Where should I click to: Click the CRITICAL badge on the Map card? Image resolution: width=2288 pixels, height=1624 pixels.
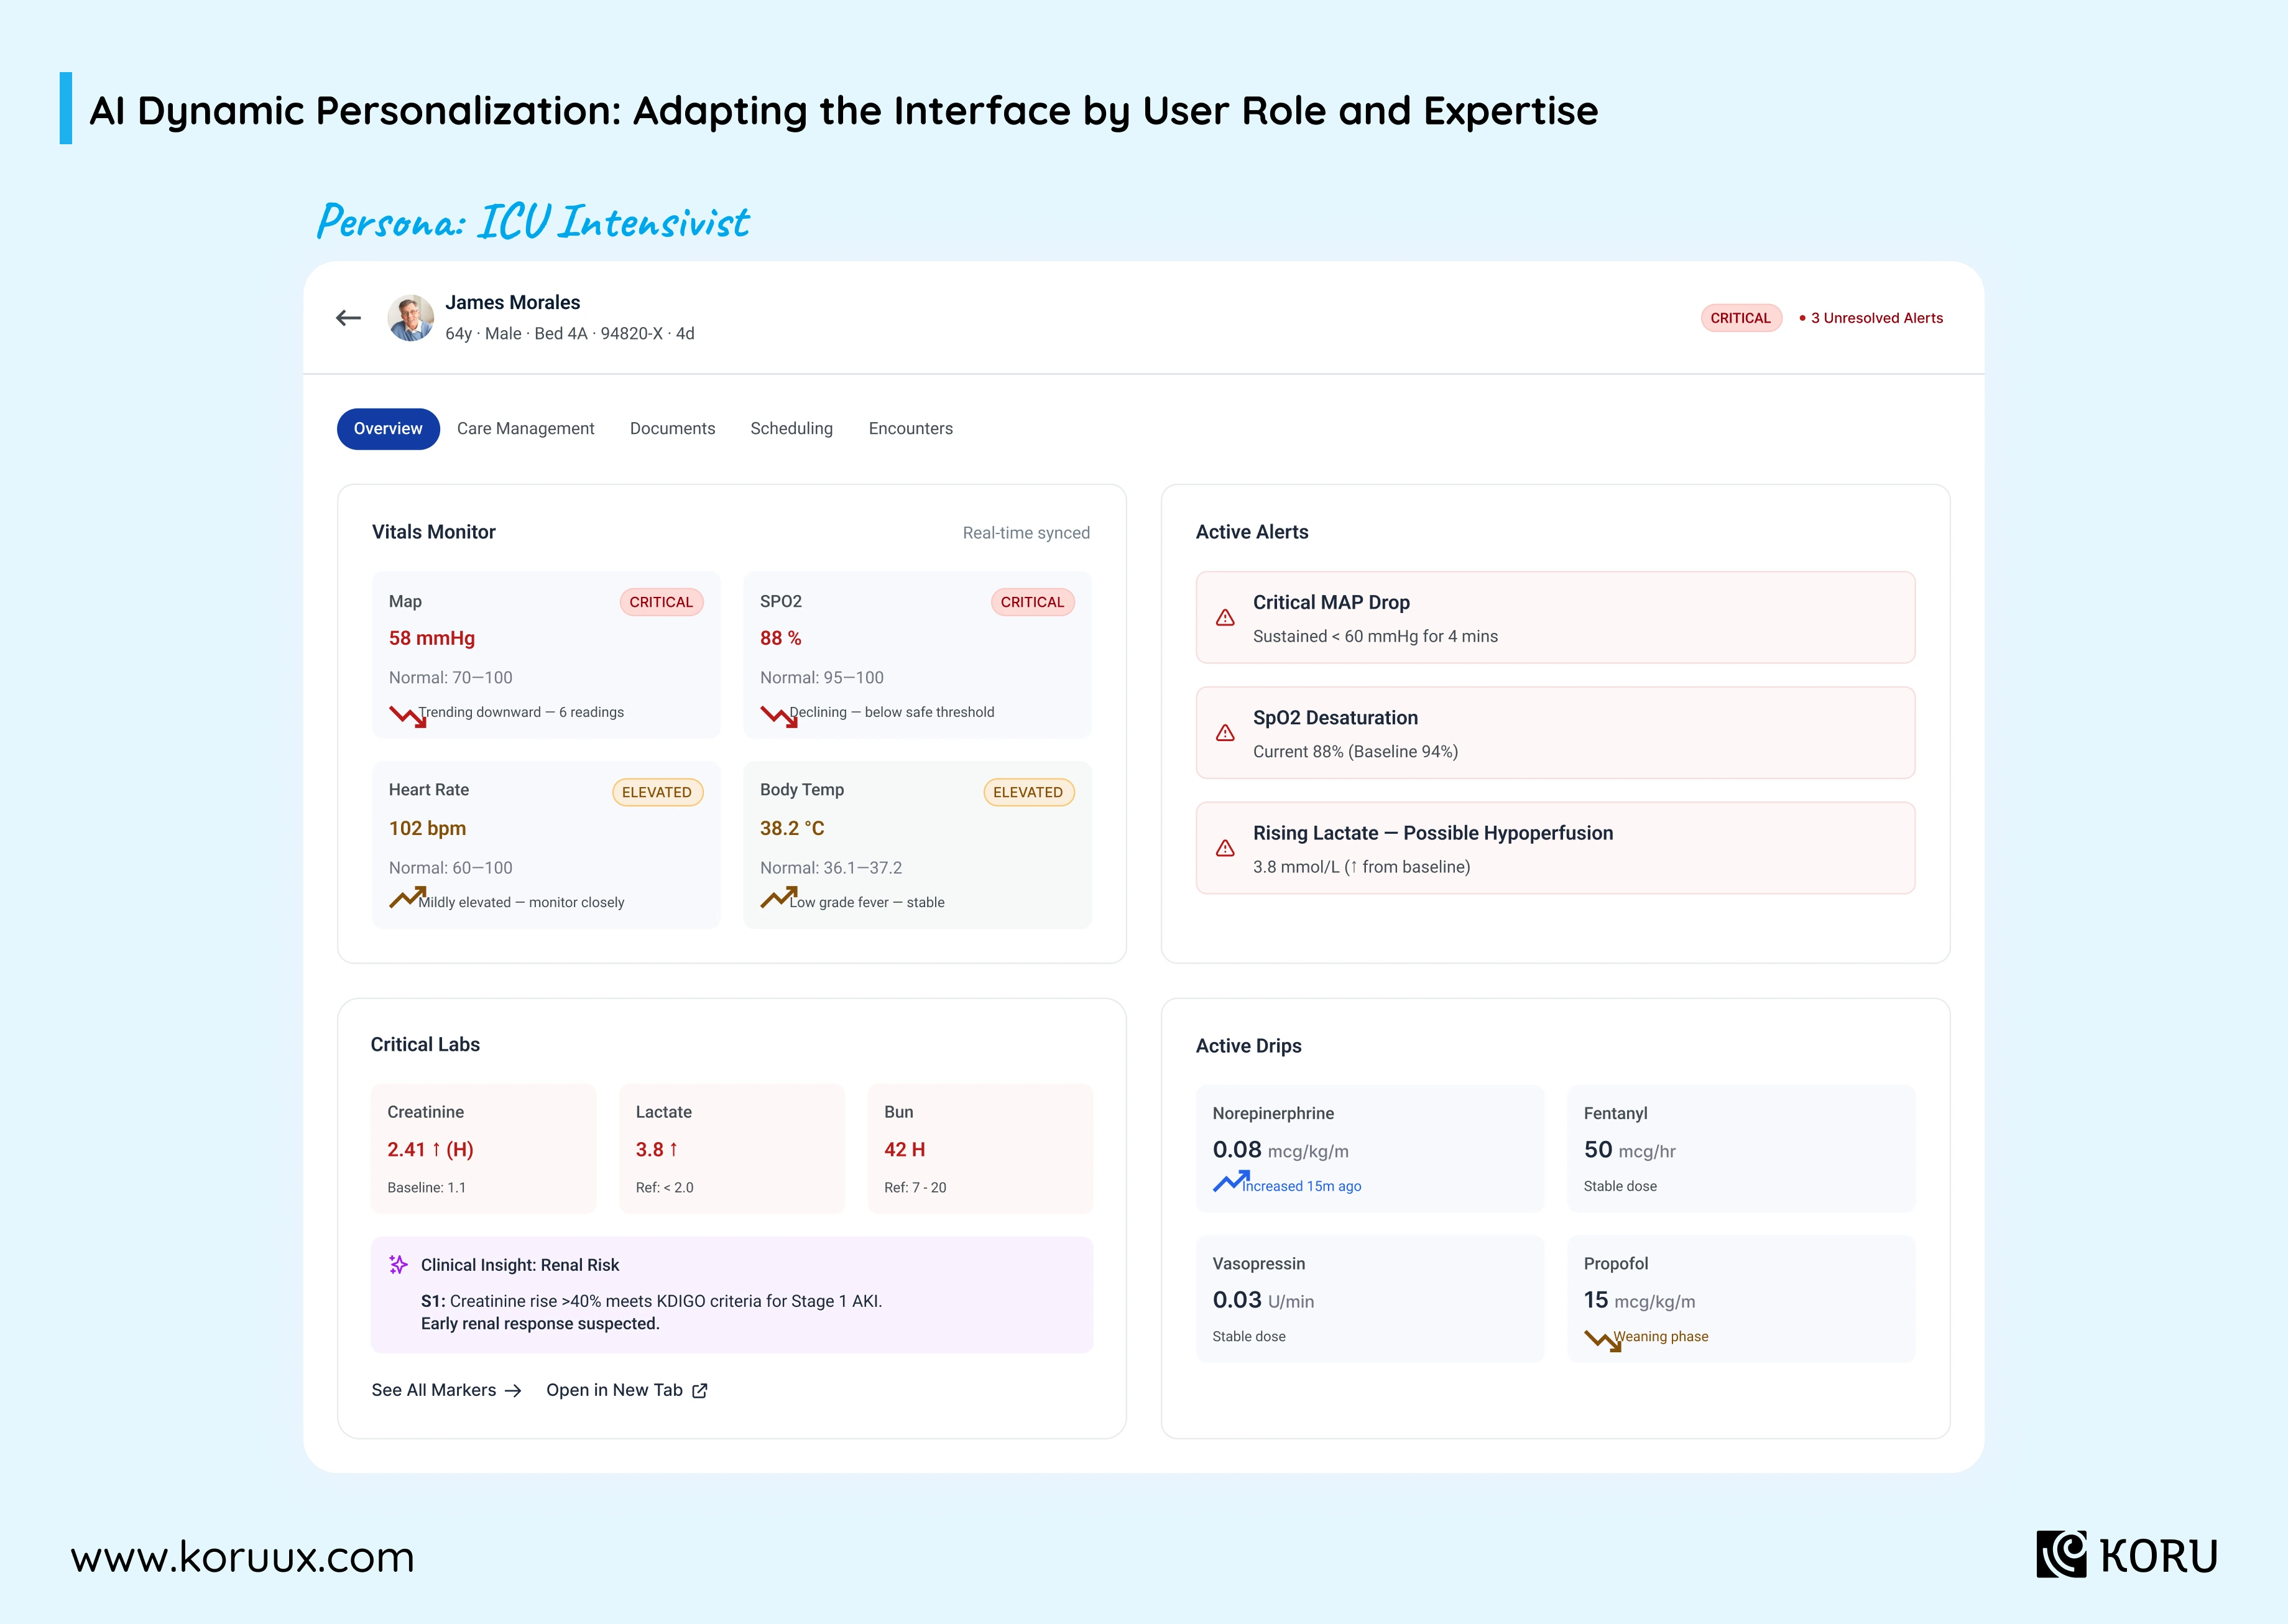661,602
